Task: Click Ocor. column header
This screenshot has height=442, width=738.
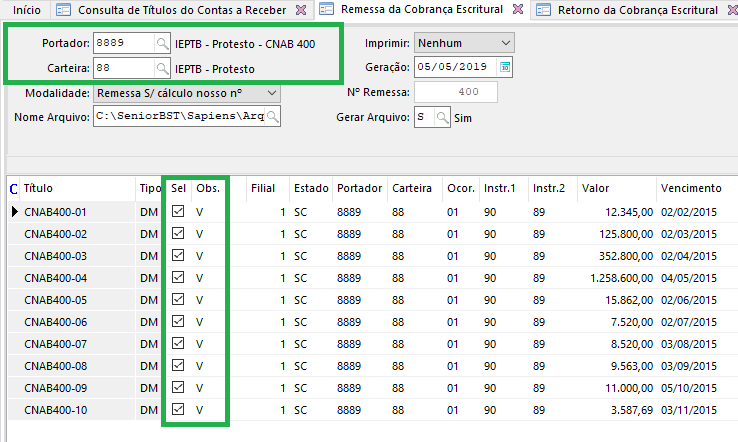Action: point(461,188)
